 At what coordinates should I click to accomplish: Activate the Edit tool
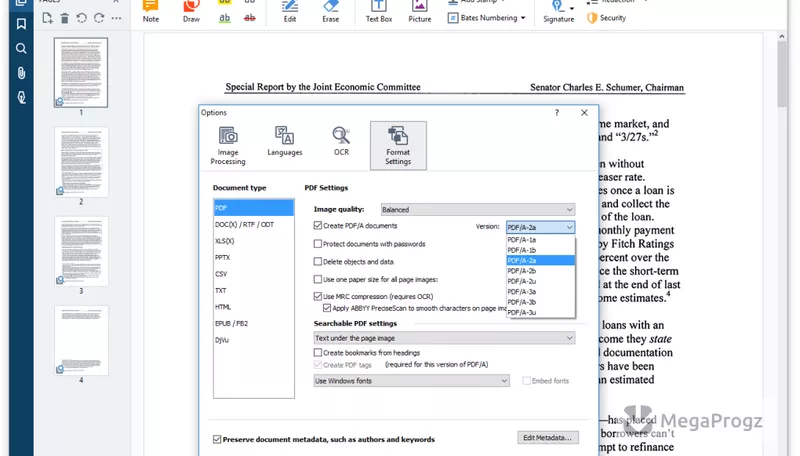[x=290, y=12]
